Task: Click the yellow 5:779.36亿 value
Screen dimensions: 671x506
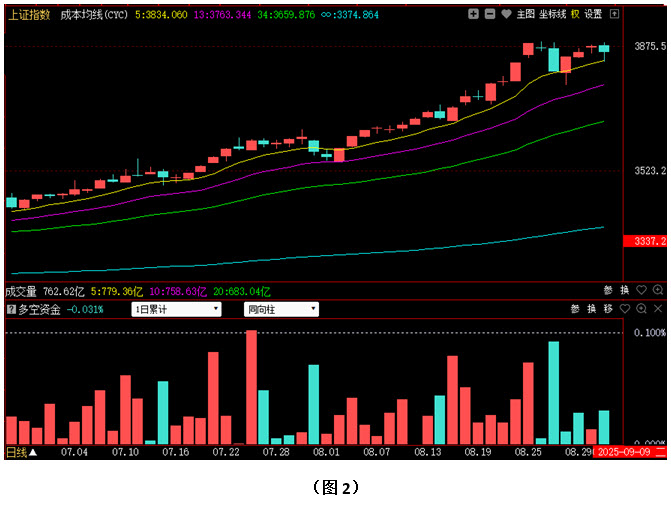Action: pyautogui.click(x=117, y=292)
